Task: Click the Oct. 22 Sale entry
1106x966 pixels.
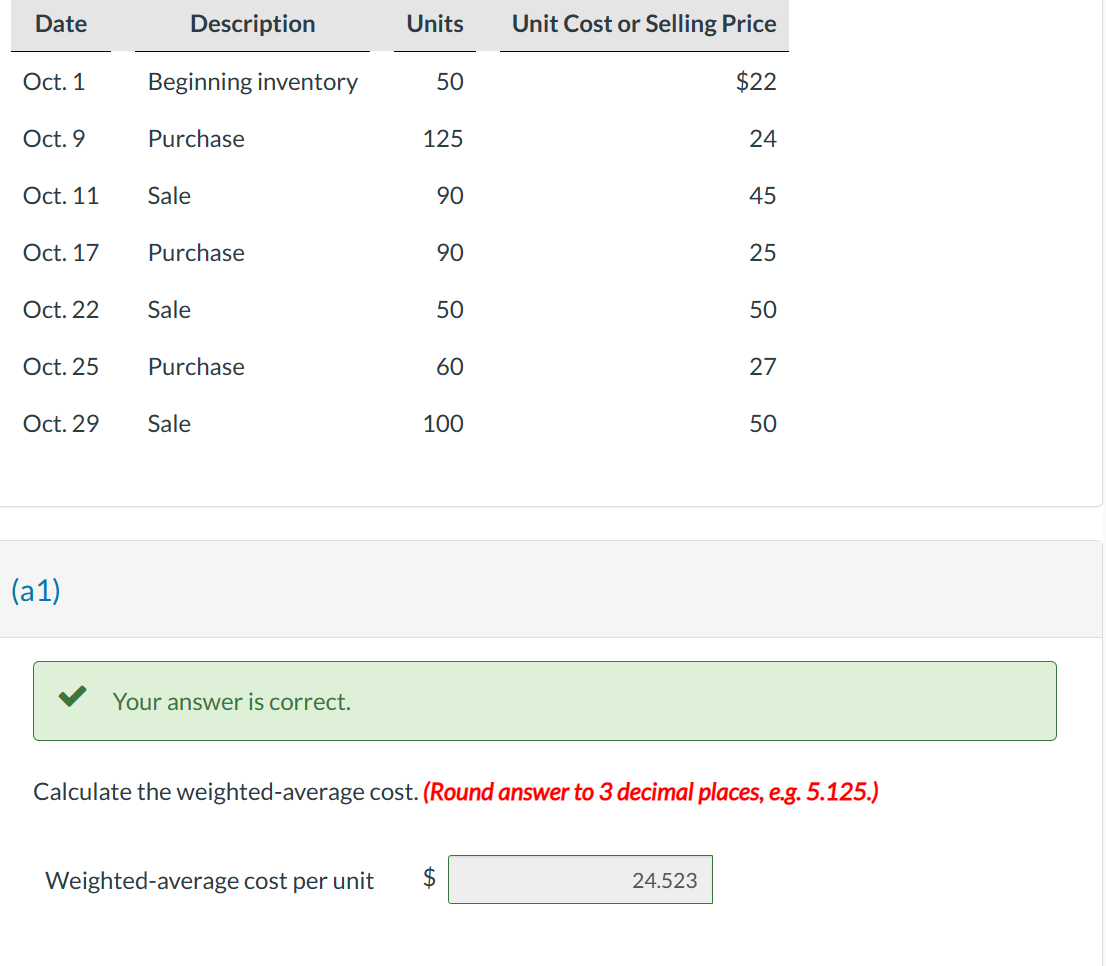Action: [168, 310]
